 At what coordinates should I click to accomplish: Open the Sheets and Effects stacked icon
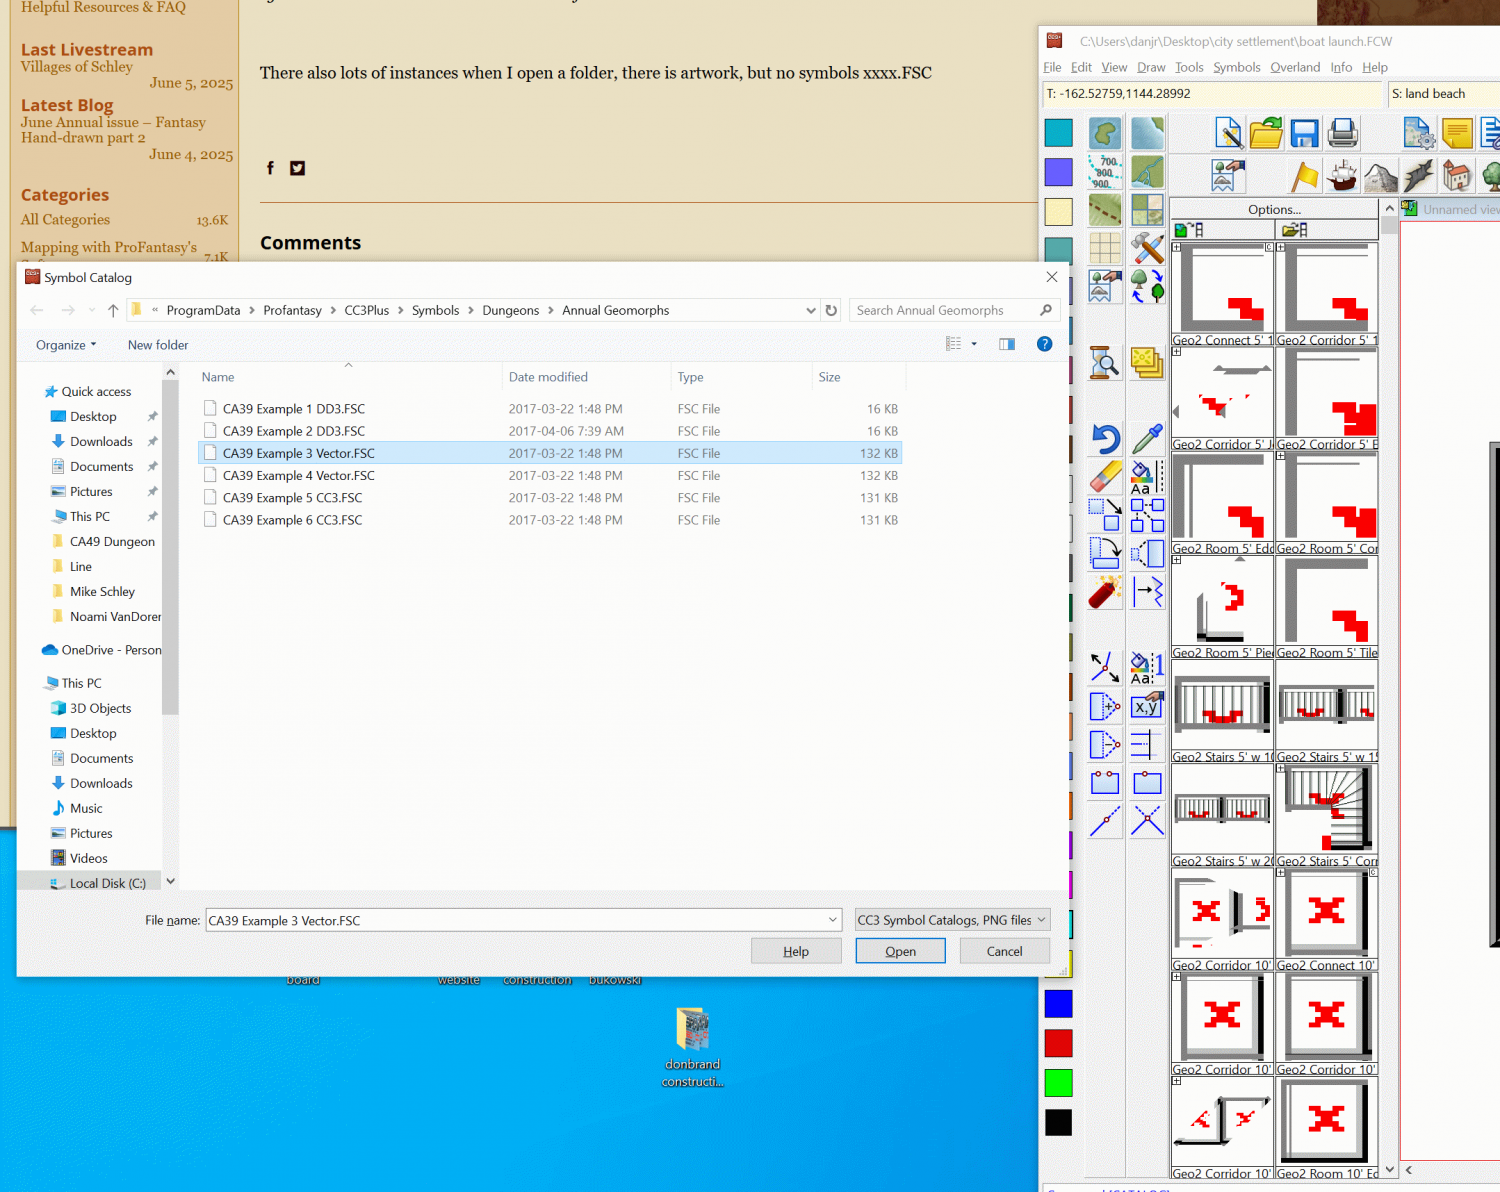(x=1147, y=362)
